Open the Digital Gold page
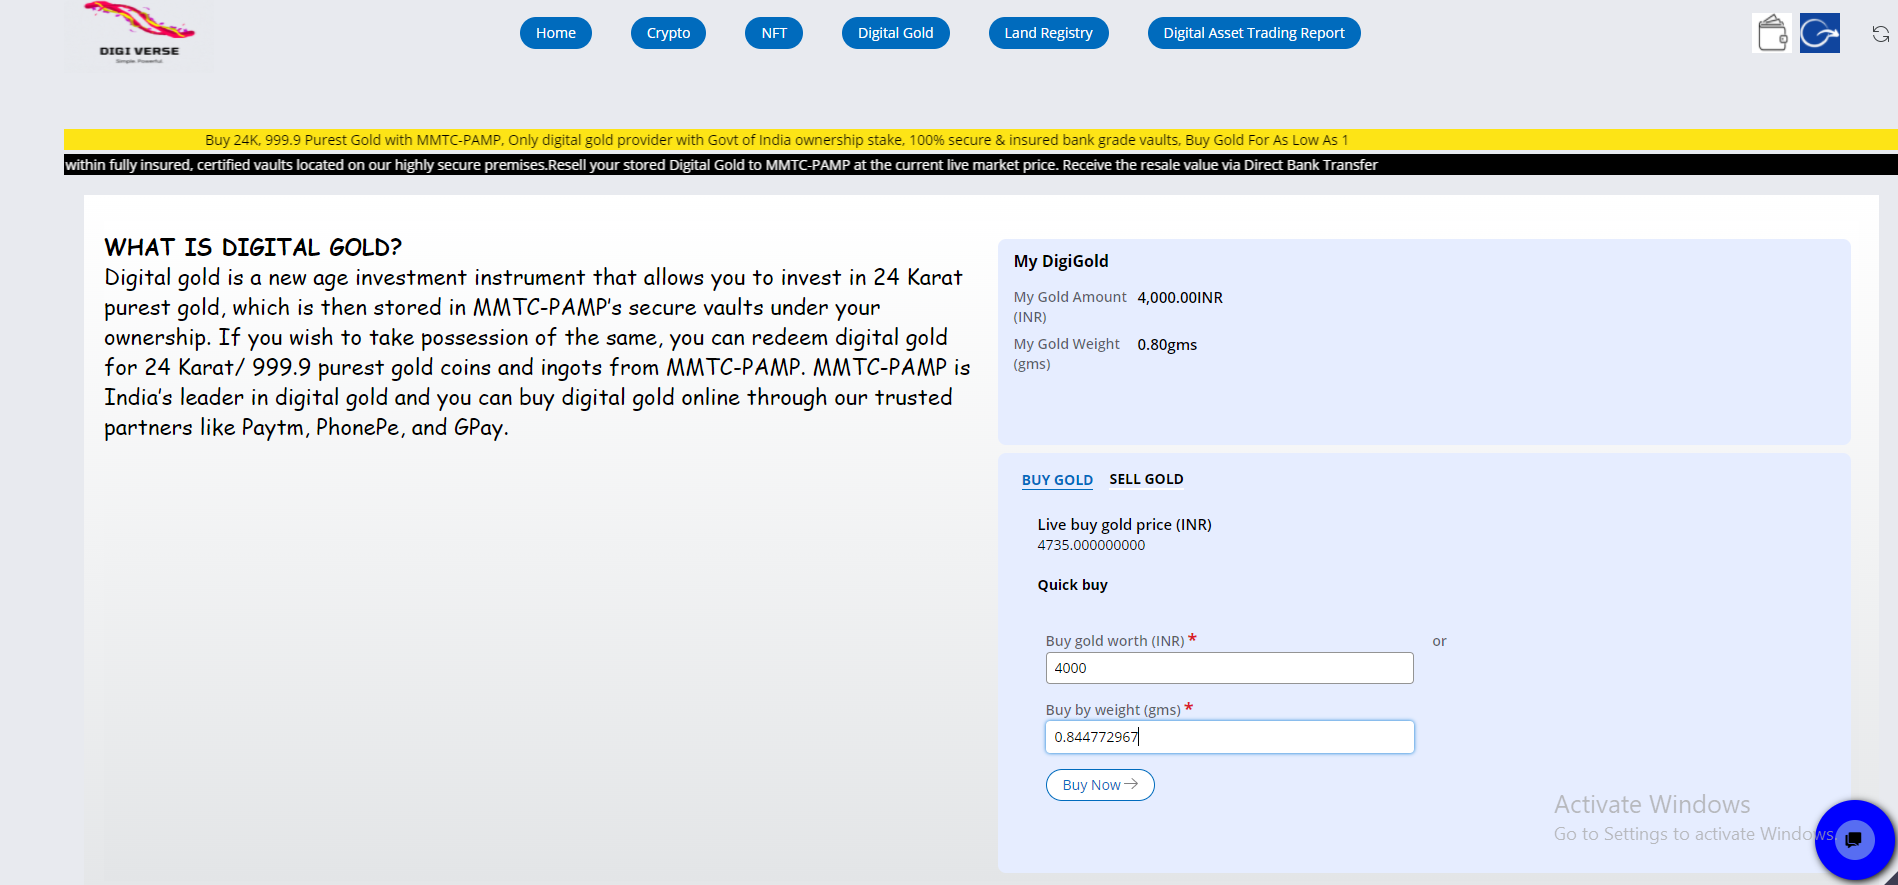The image size is (1898, 885). tap(896, 33)
